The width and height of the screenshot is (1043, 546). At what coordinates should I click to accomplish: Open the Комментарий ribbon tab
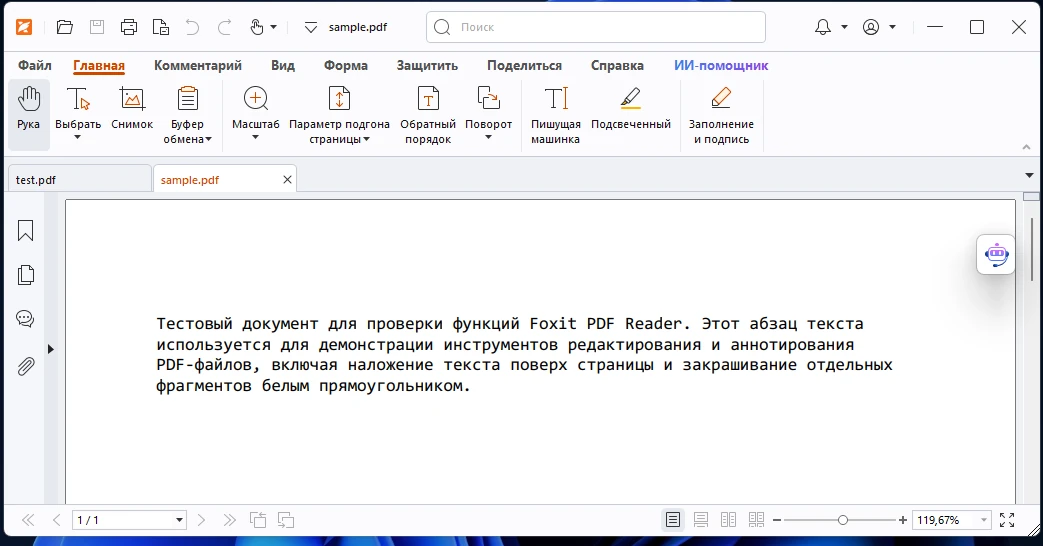(198, 65)
